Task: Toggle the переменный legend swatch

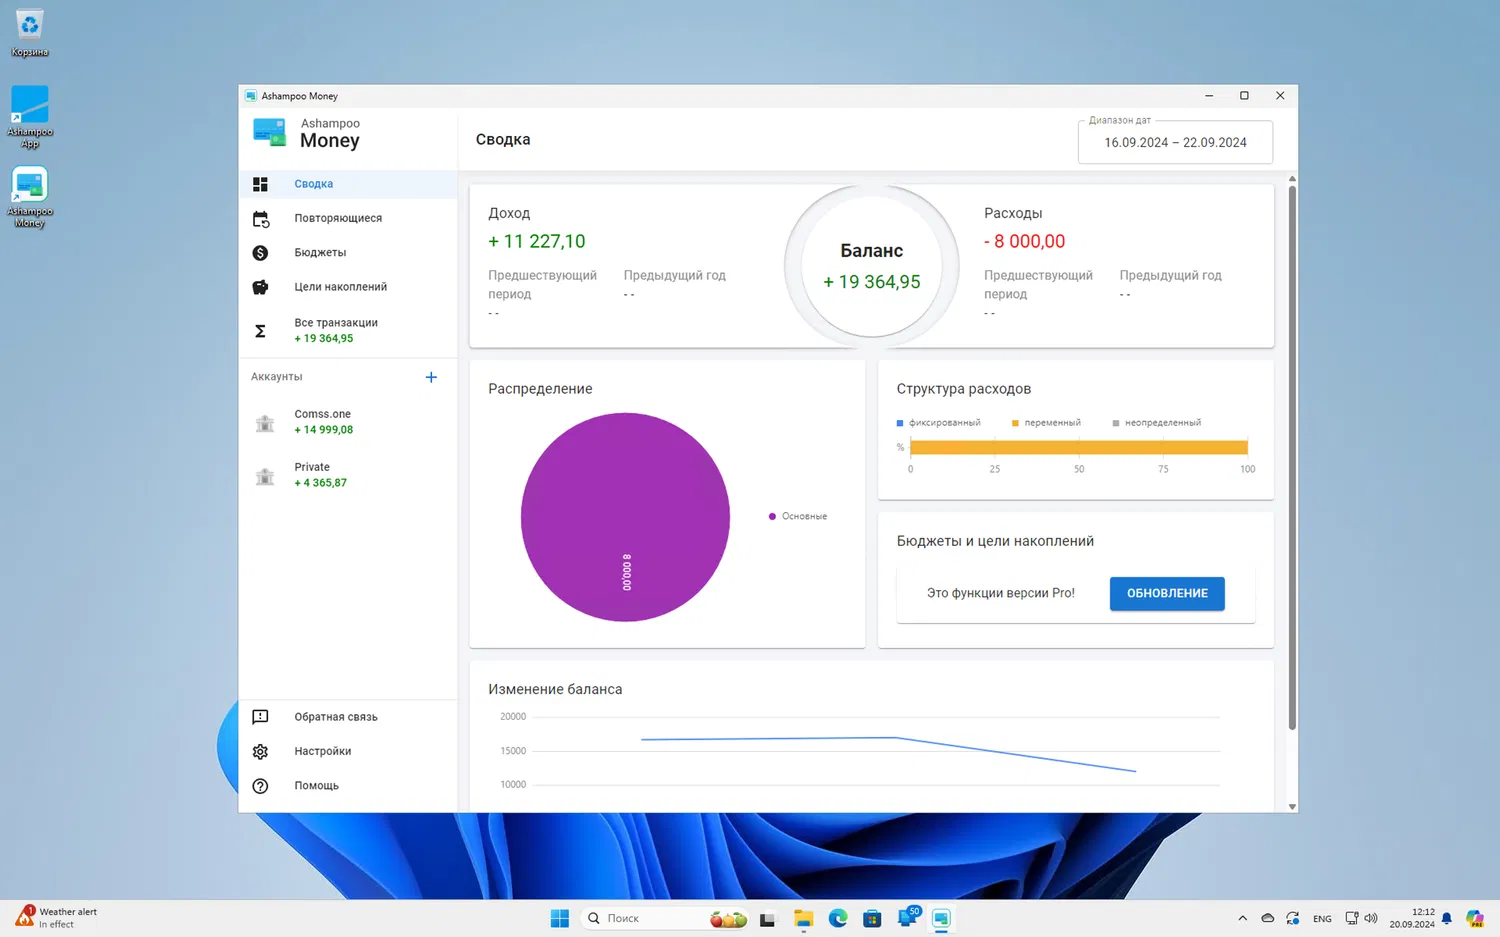Action: pos(1015,423)
